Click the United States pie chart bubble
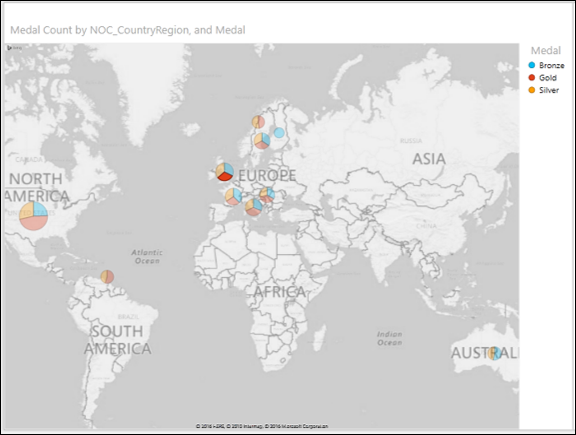 click(x=33, y=215)
